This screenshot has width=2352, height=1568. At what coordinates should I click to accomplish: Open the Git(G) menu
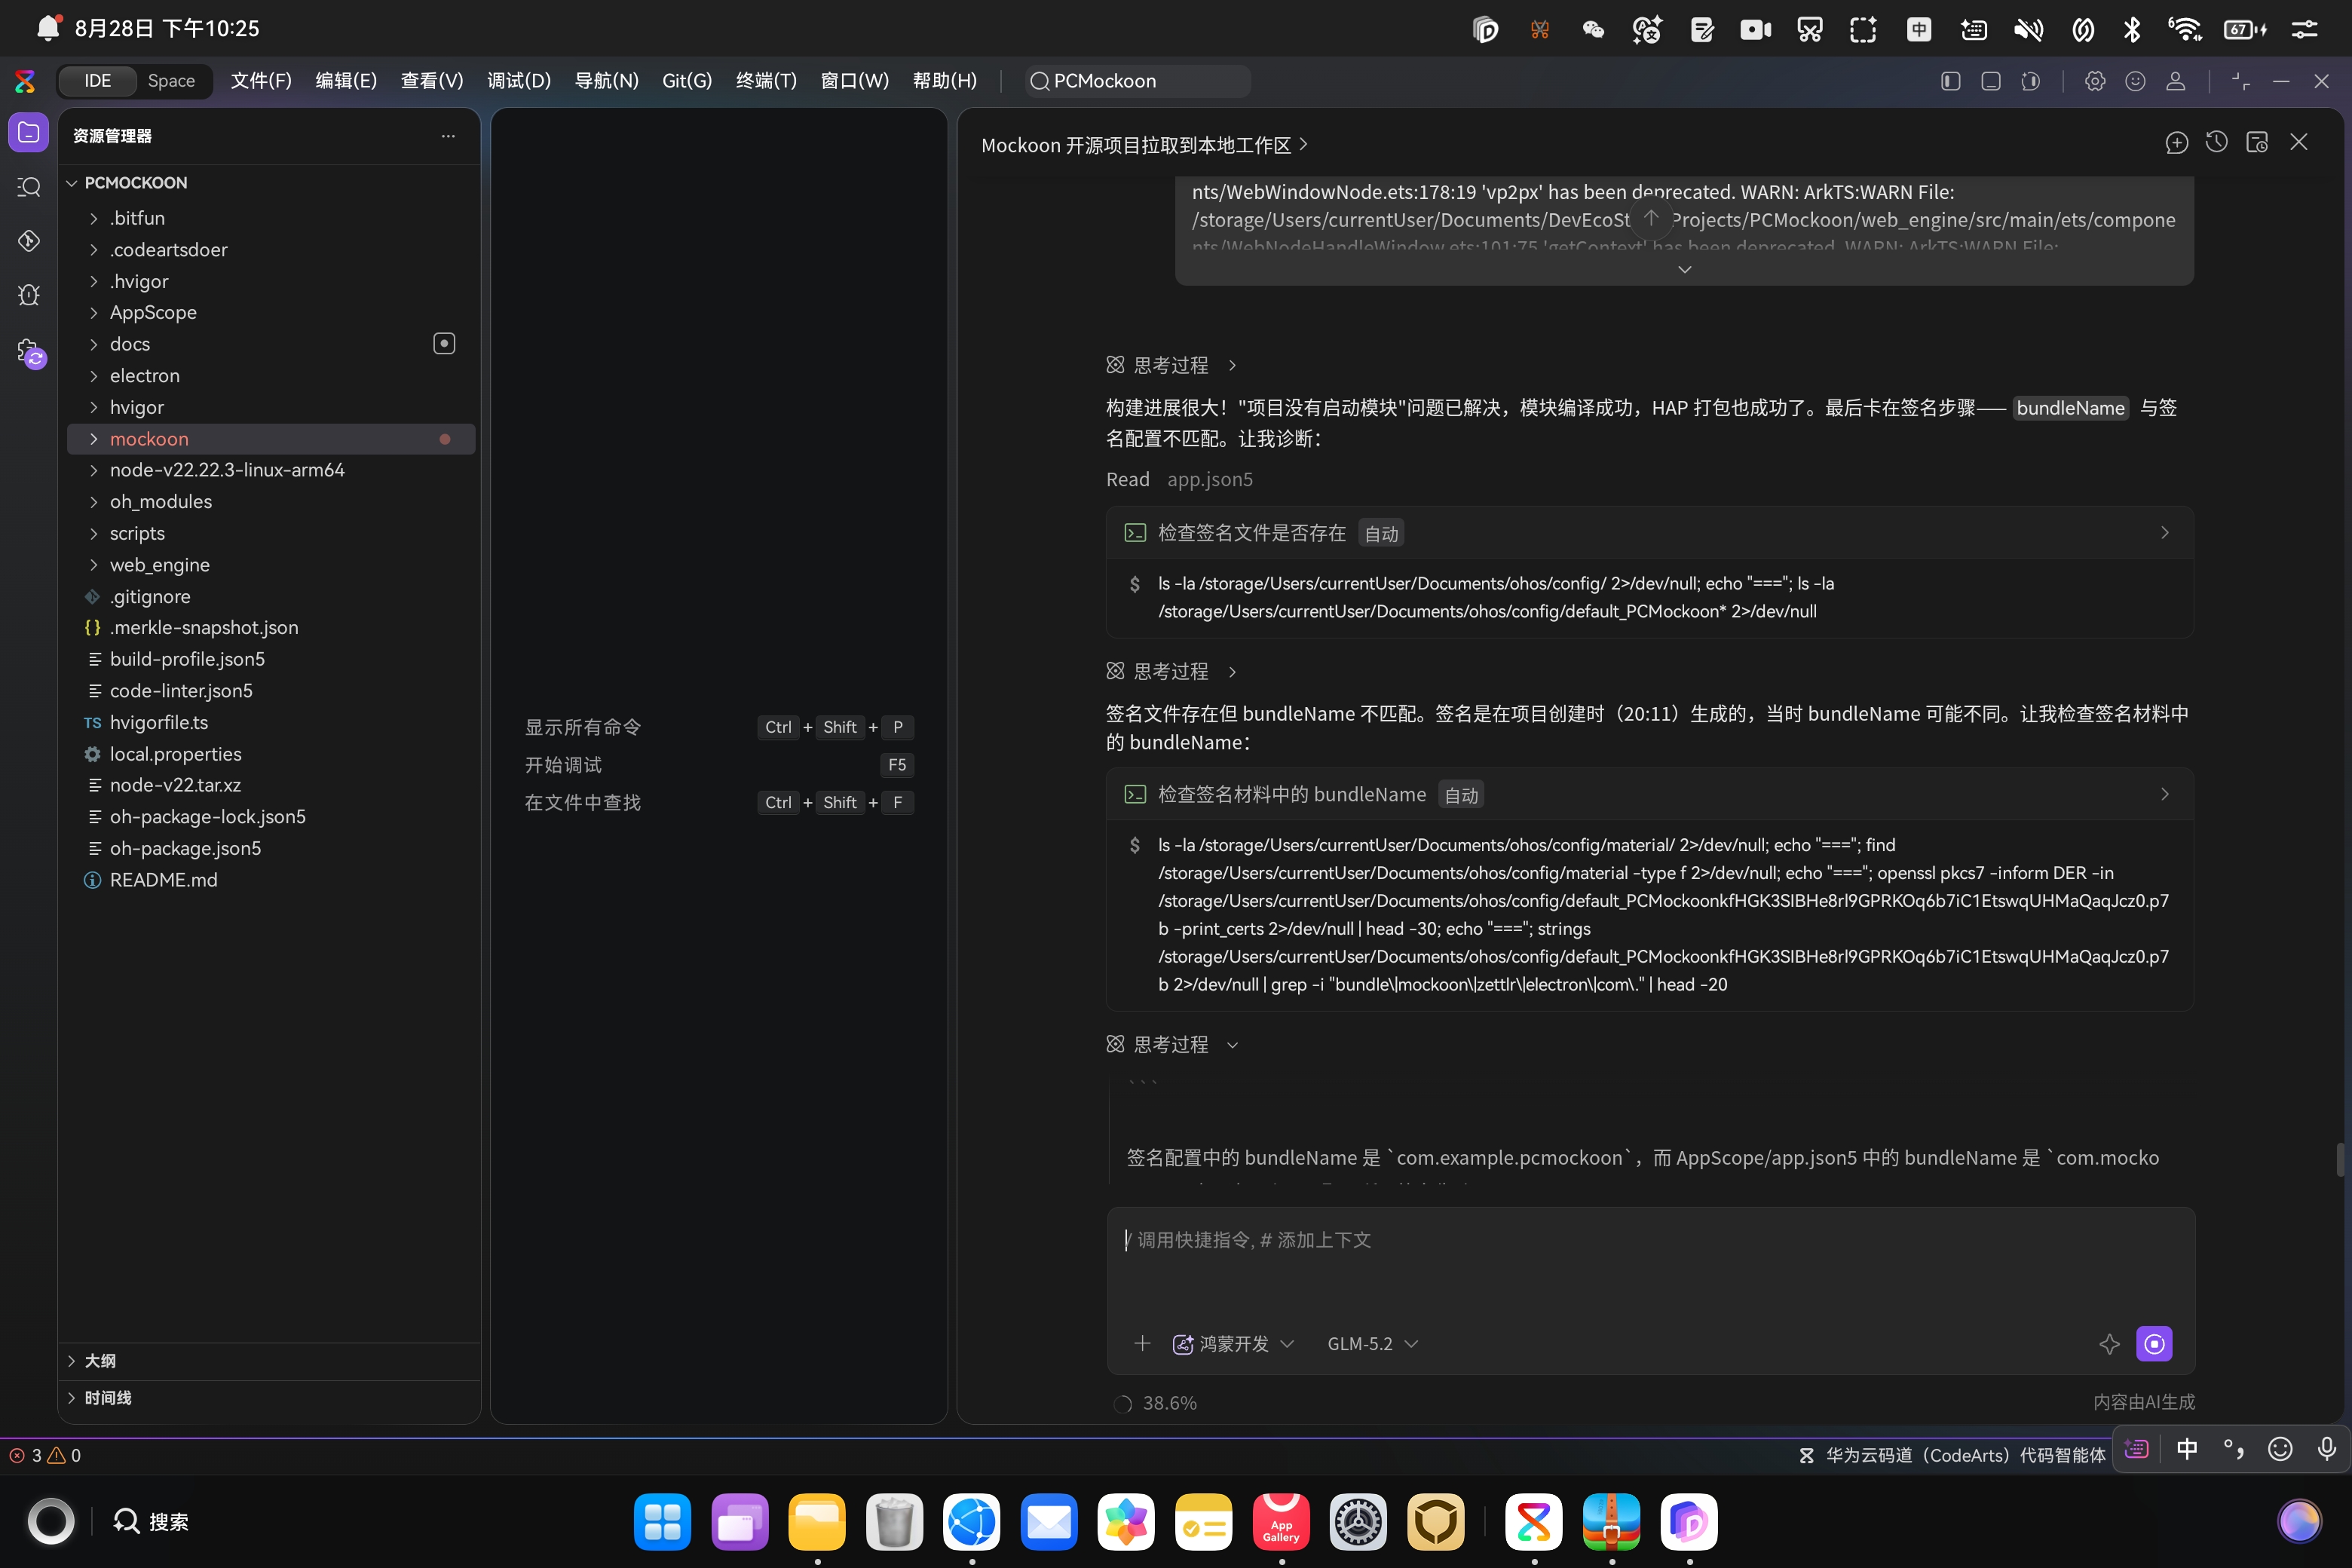pos(687,81)
